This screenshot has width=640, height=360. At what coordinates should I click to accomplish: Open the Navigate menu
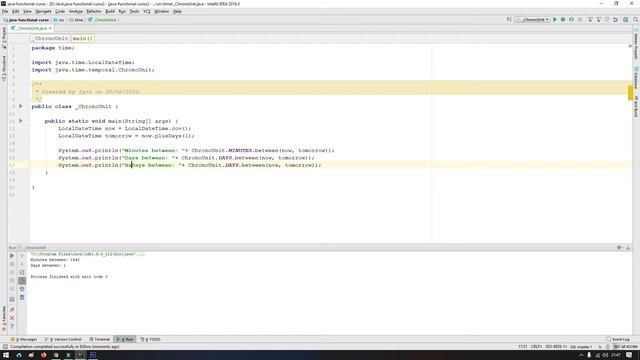[43, 11]
